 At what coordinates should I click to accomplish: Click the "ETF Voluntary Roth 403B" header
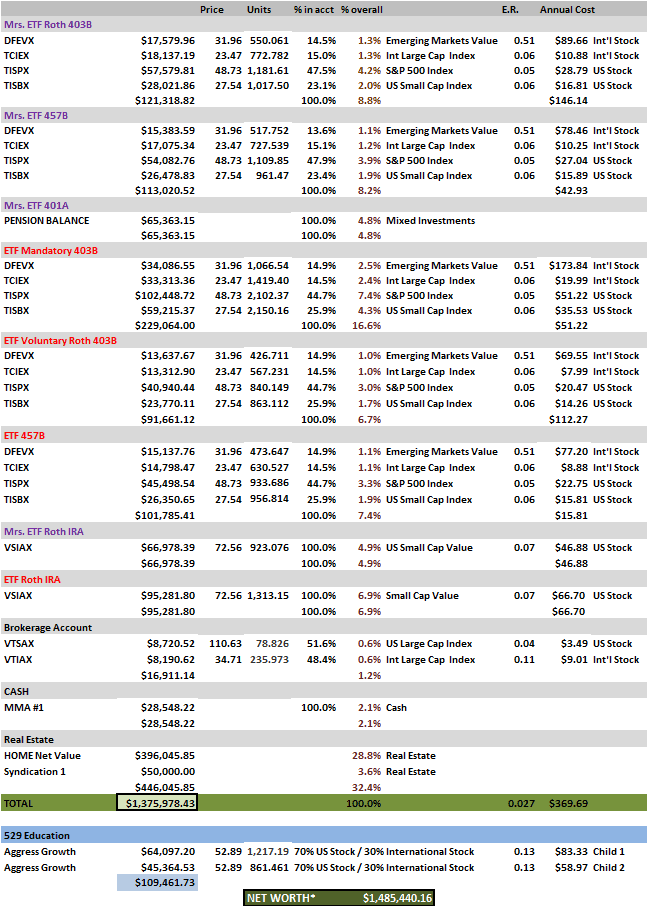(60, 340)
